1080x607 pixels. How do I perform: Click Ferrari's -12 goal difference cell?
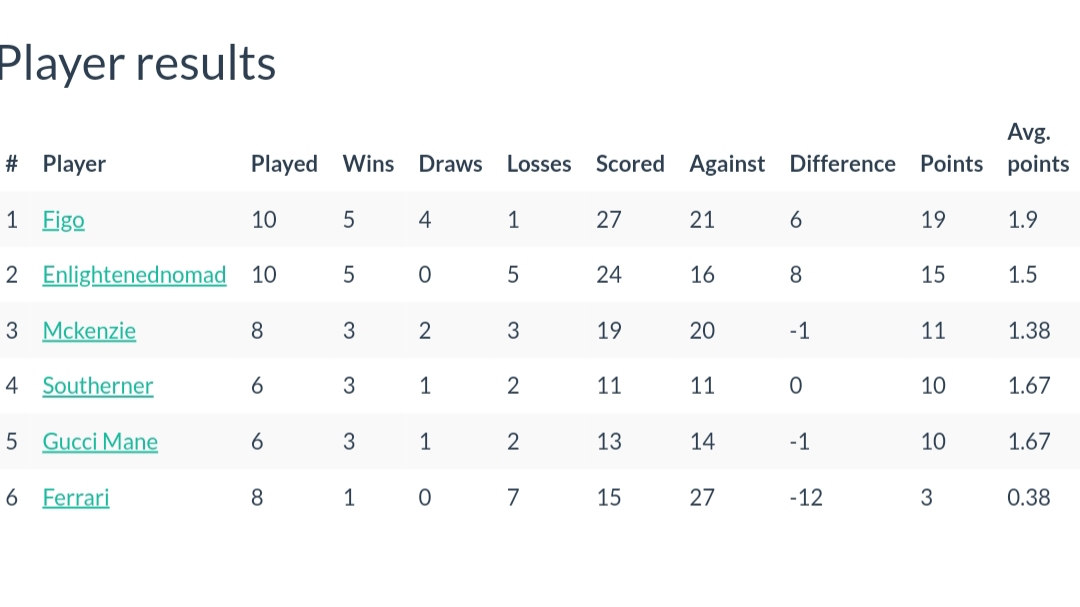806,497
